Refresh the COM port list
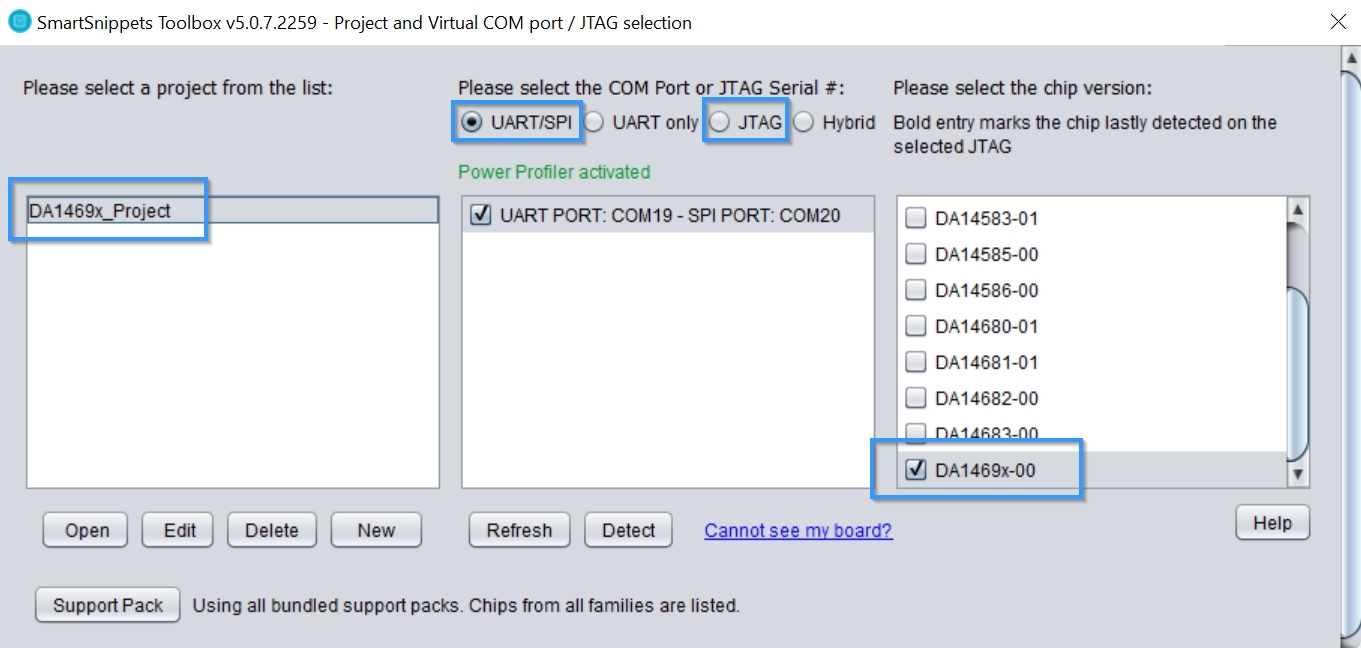The image size is (1361, 648). click(x=519, y=530)
